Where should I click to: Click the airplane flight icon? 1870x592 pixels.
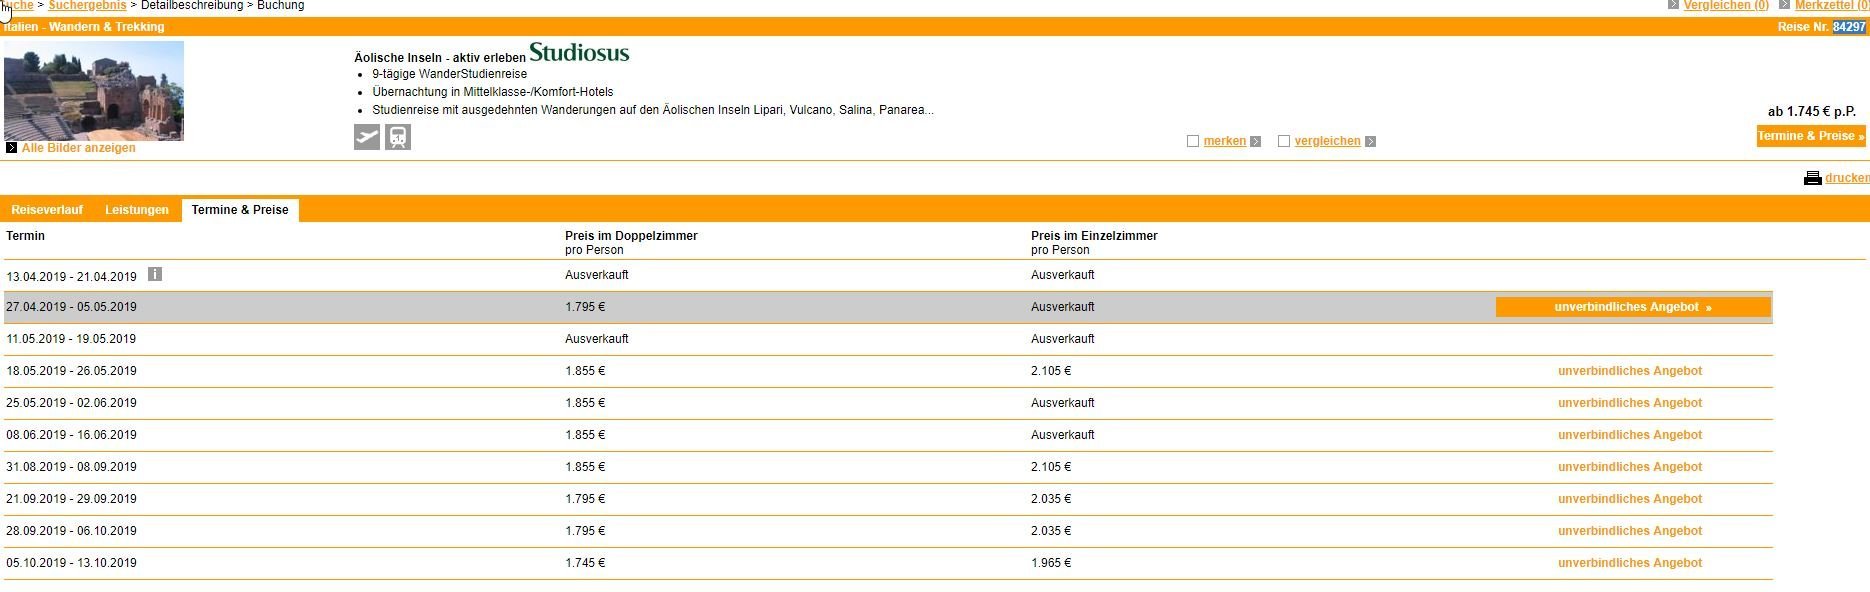point(367,137)
